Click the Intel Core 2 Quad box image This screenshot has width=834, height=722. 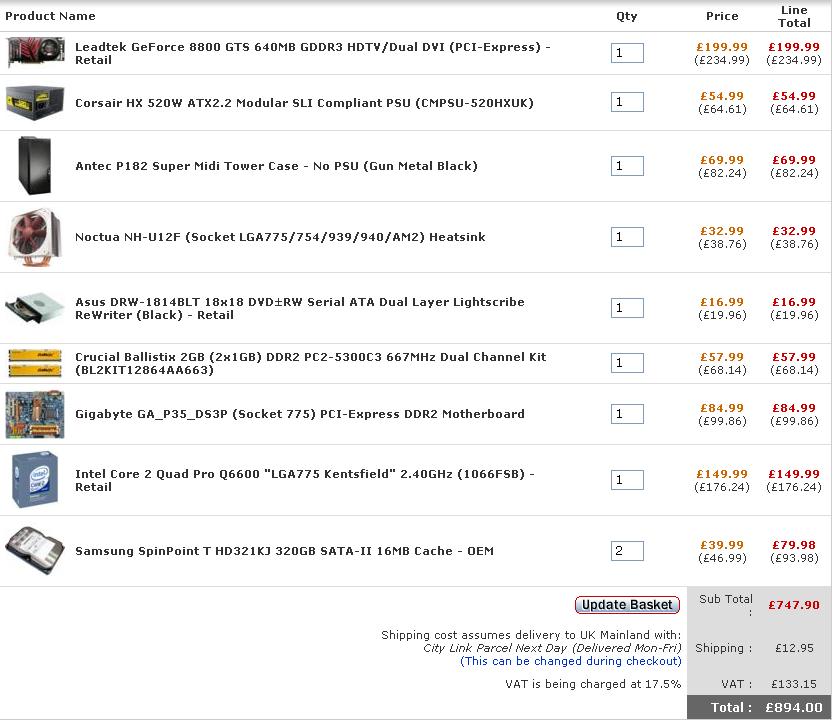(35, 479)
